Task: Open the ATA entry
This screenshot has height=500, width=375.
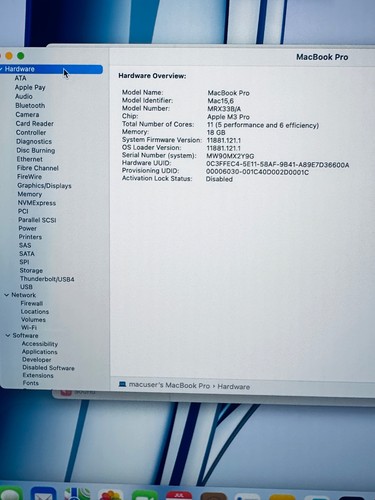Action: pos(20,78)
